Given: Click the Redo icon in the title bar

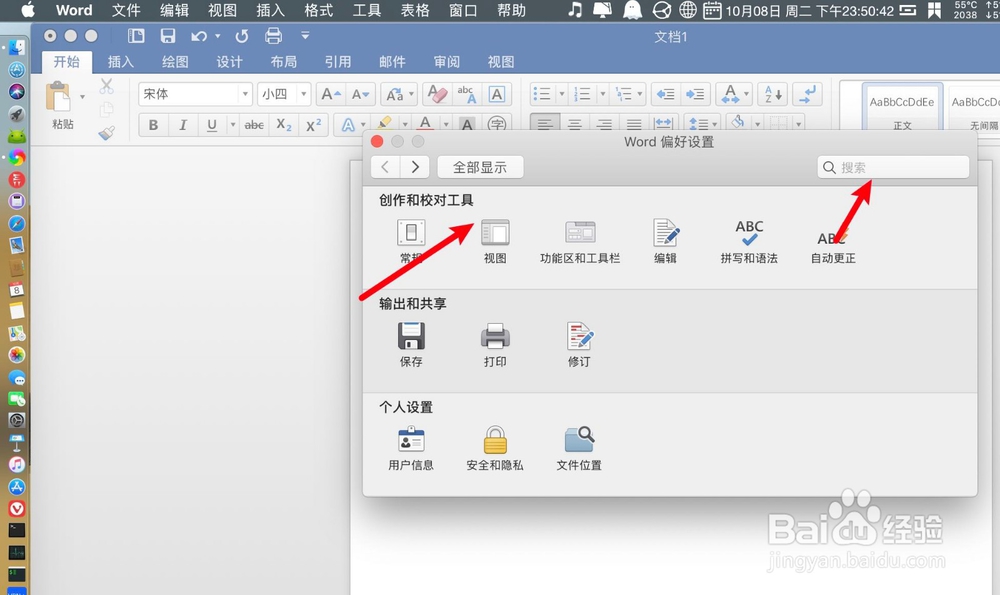Looking at the screenshot, I should click(242, 36).
